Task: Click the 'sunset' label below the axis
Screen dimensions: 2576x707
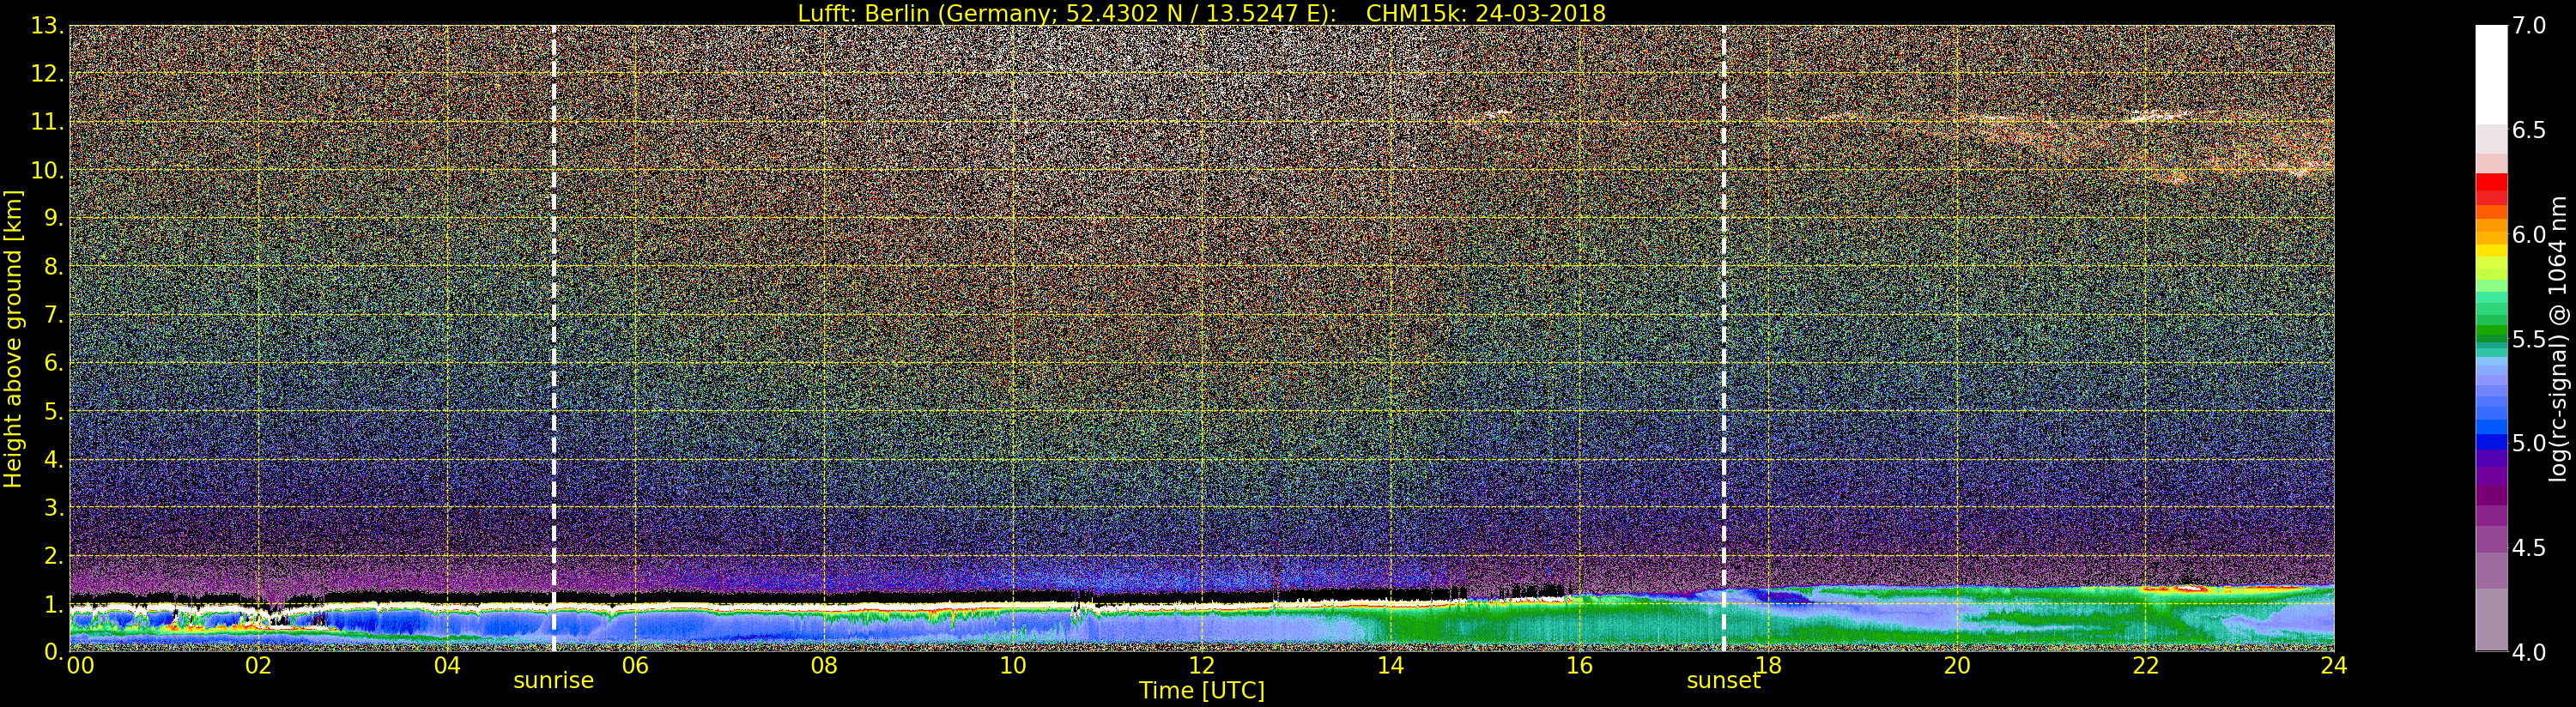Action: pos(1723,681)
